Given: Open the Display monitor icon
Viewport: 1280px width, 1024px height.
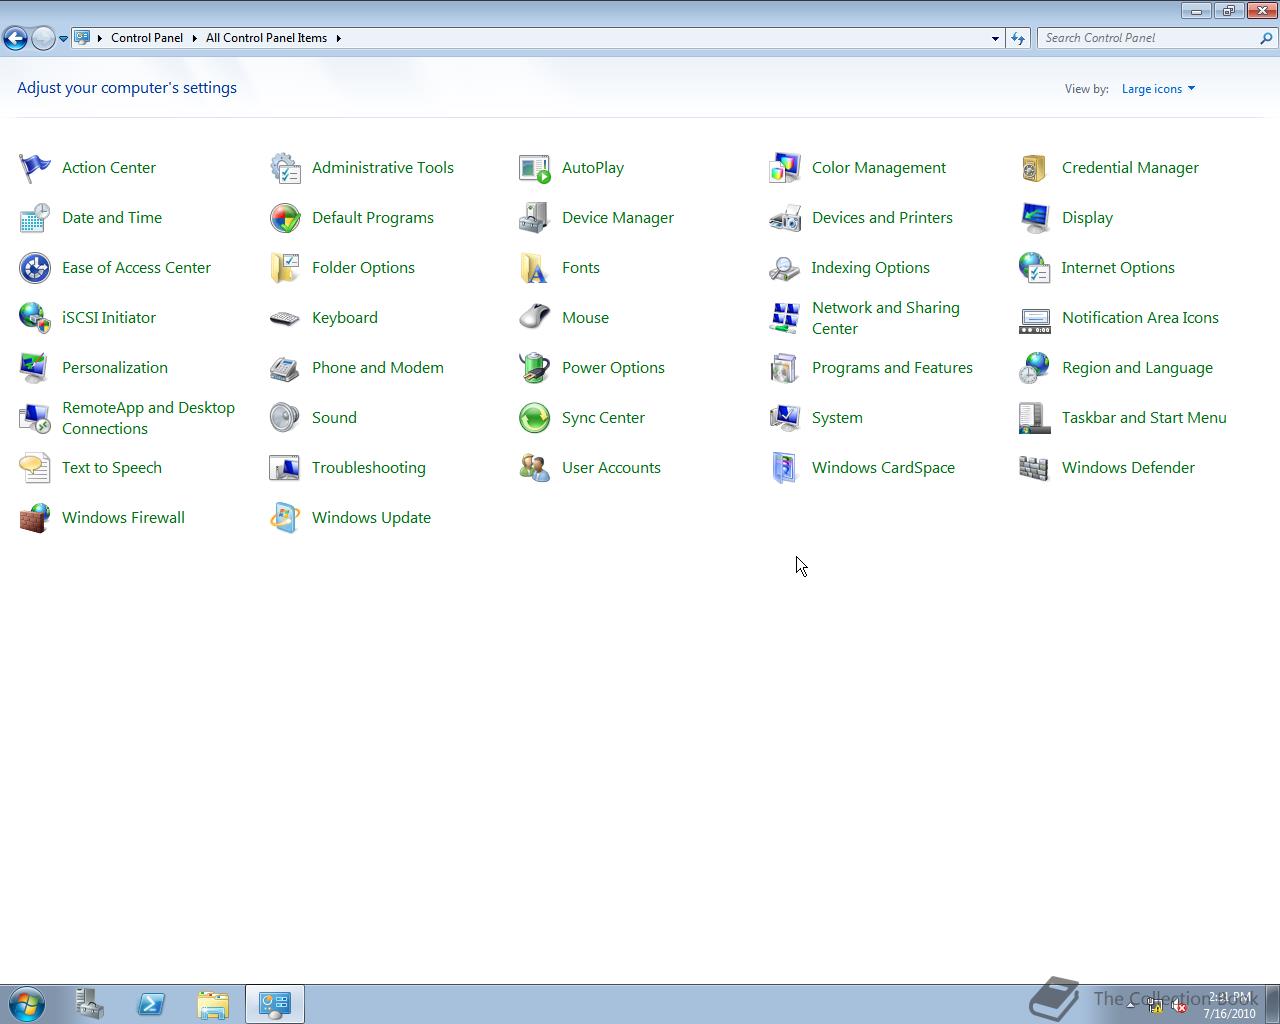Looking at the screenshot, I should (x=1035, y=218).
